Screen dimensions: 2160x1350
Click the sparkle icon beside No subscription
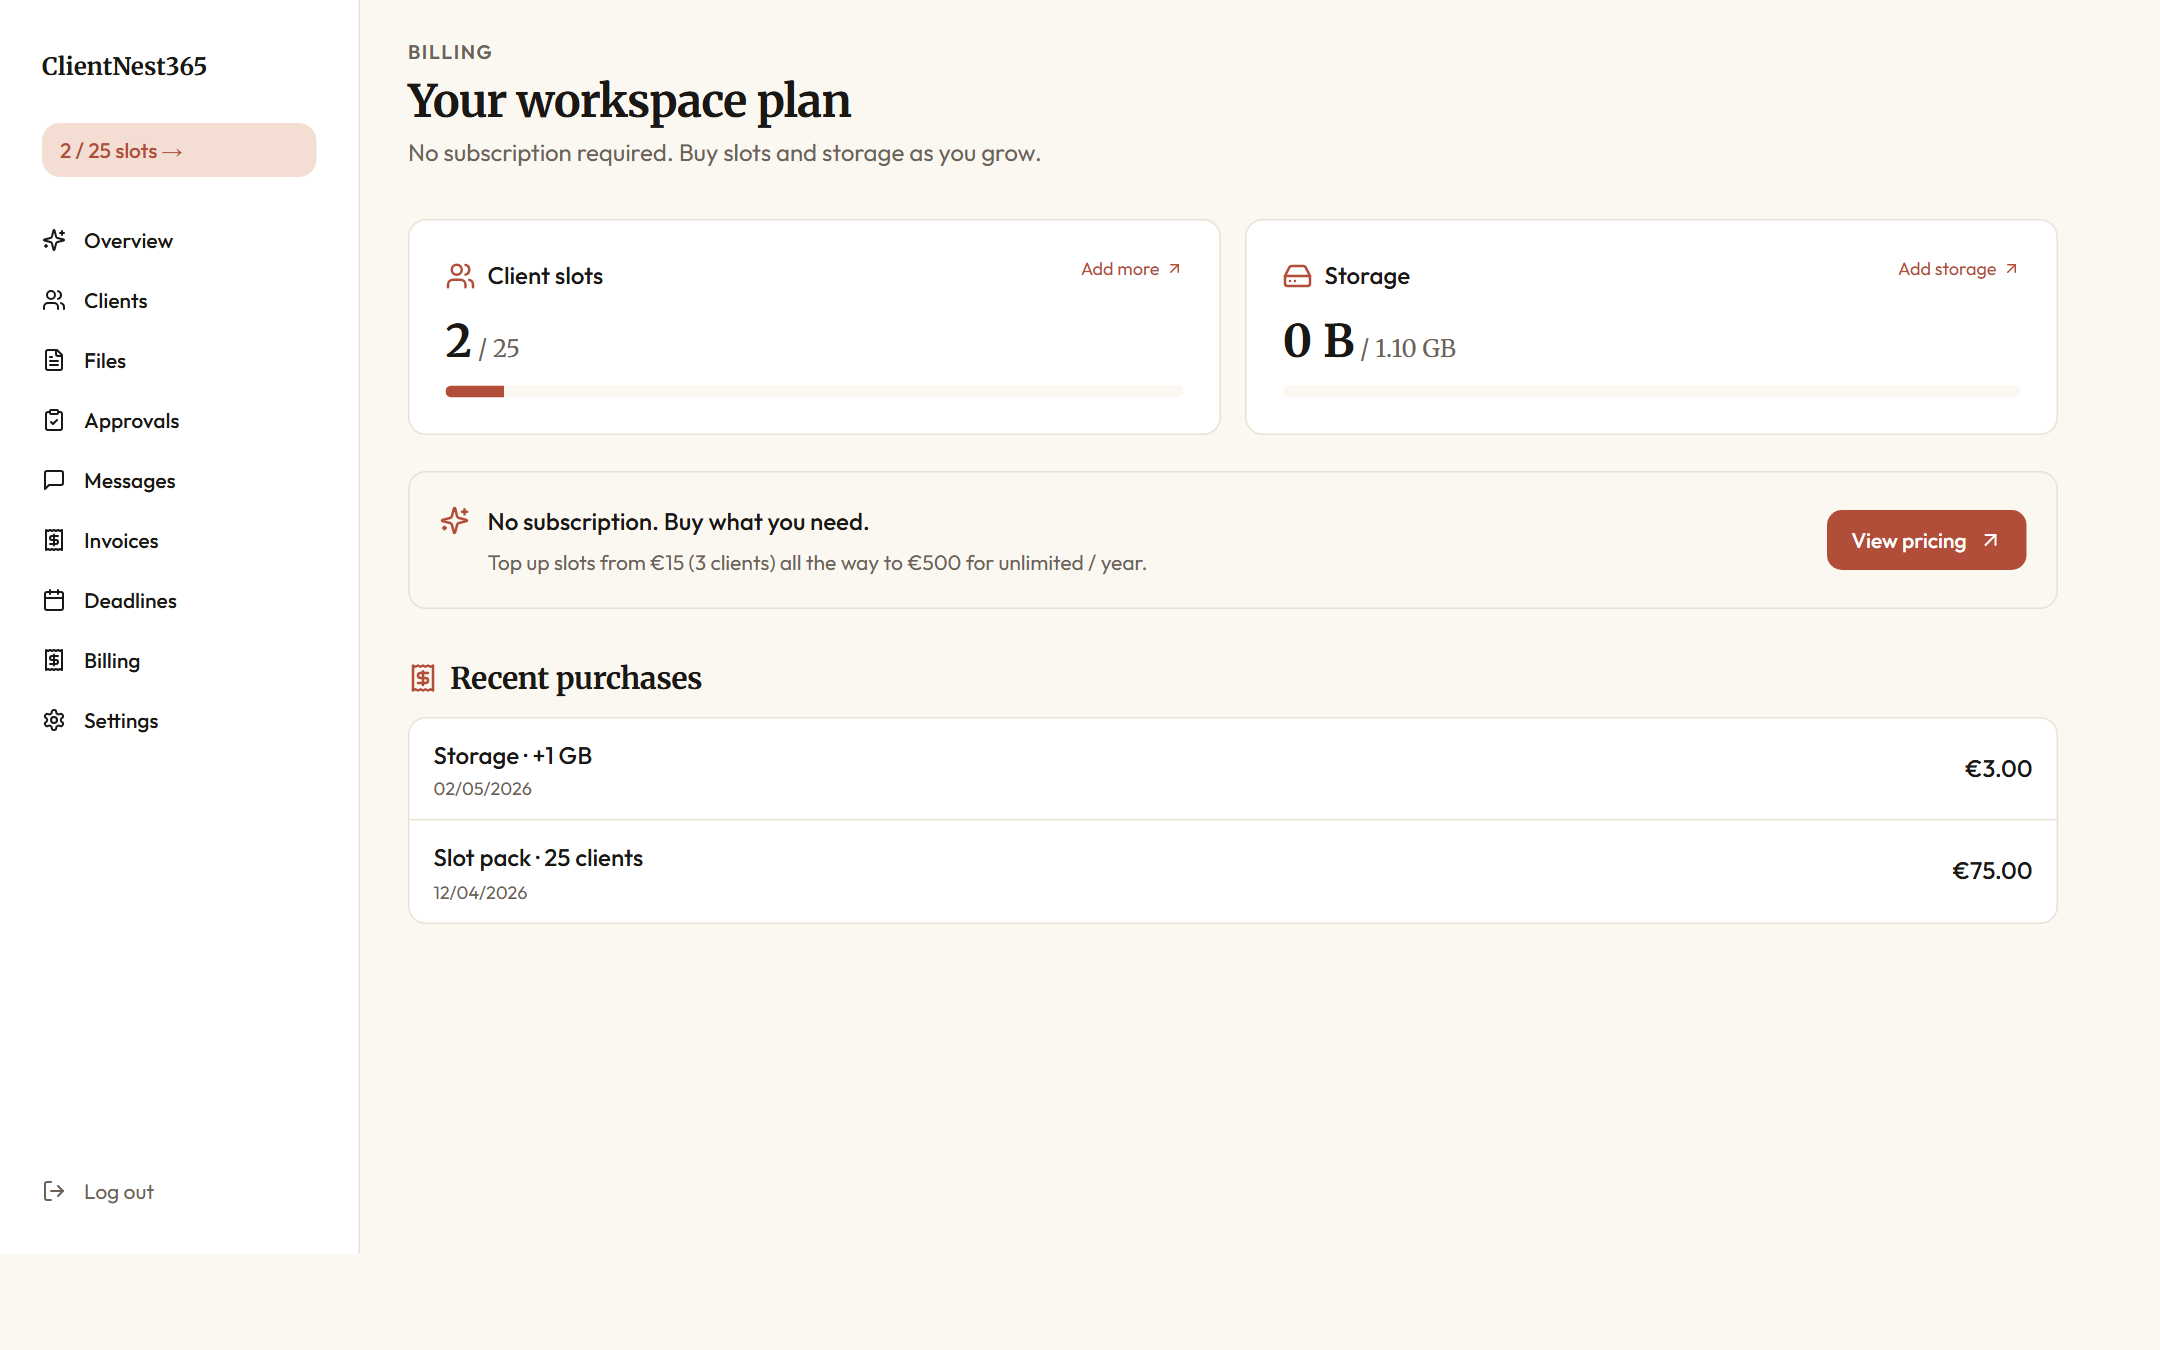pyautogui.click(x=455, y=521)
